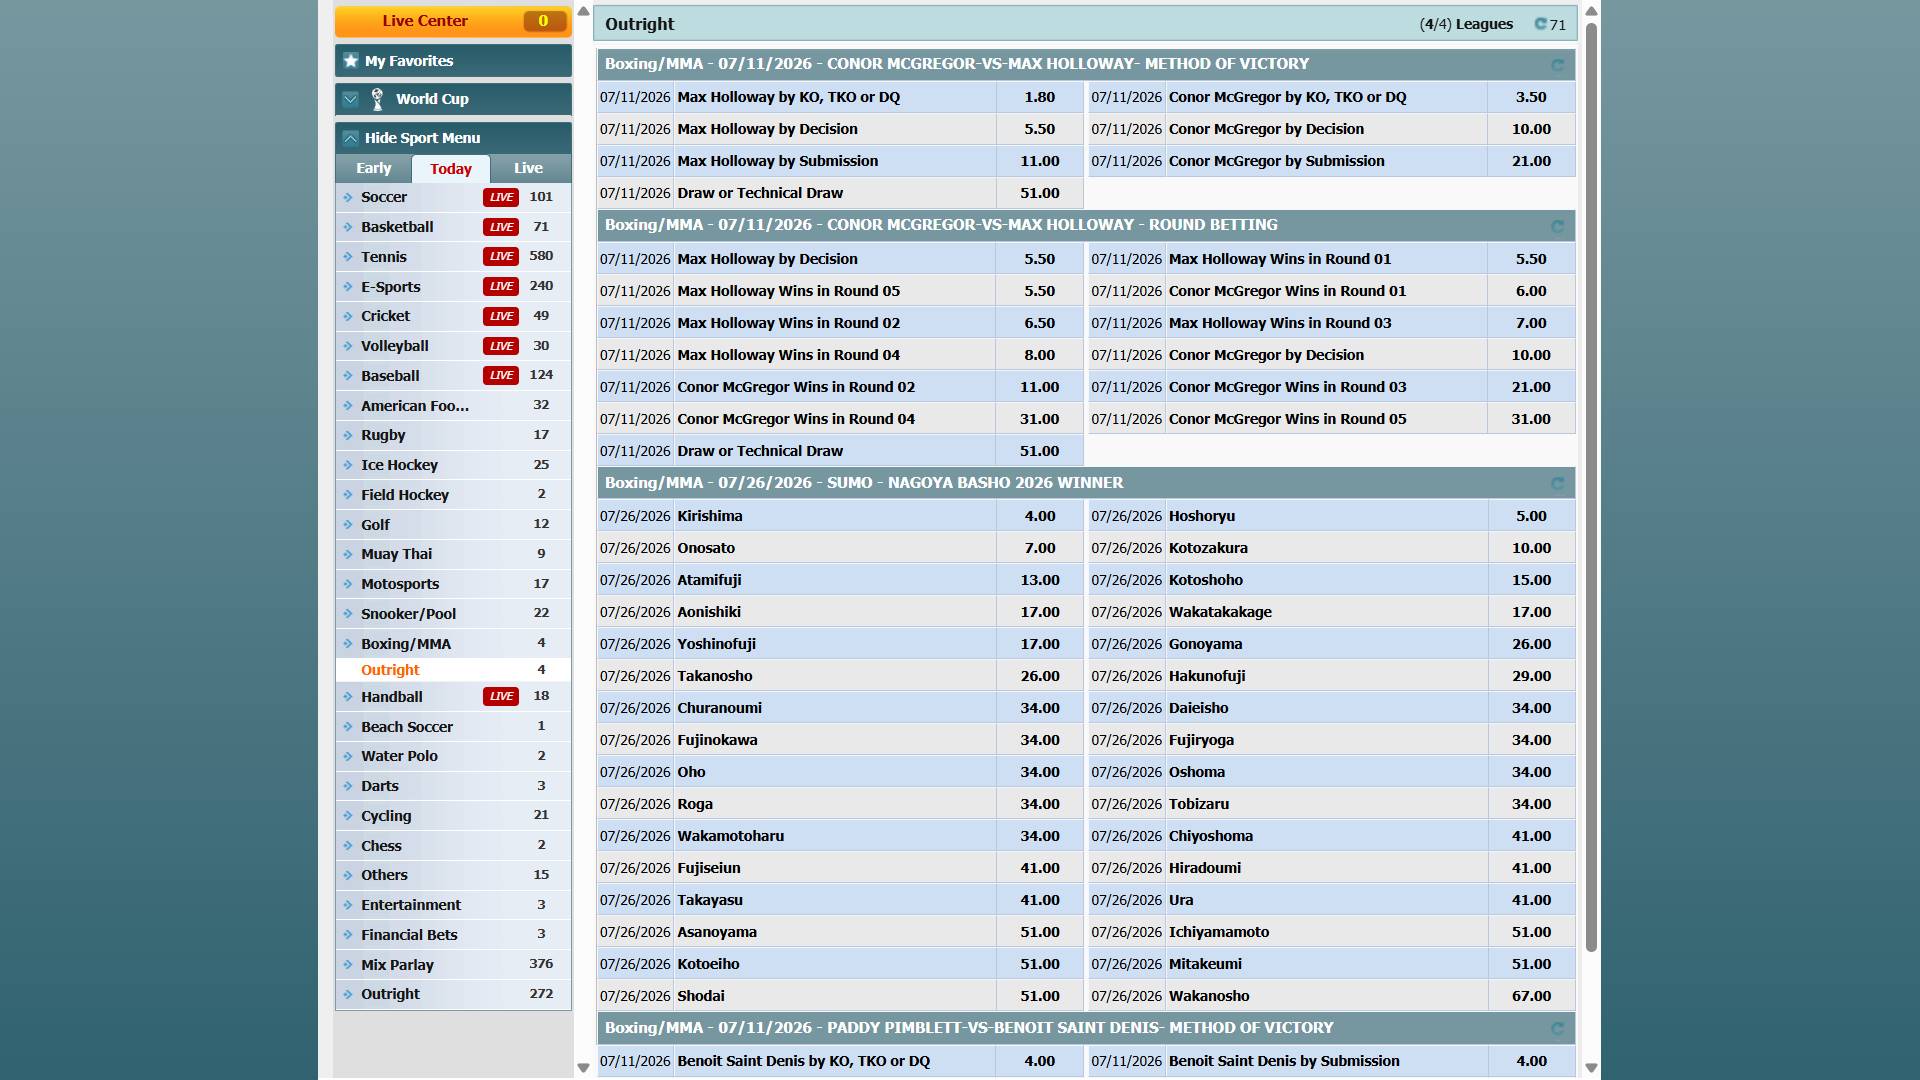Open the Ice Hockey sport menu
Image resolution: width=1920 pixels, height=1080 pixels.
tap(453, 465)
